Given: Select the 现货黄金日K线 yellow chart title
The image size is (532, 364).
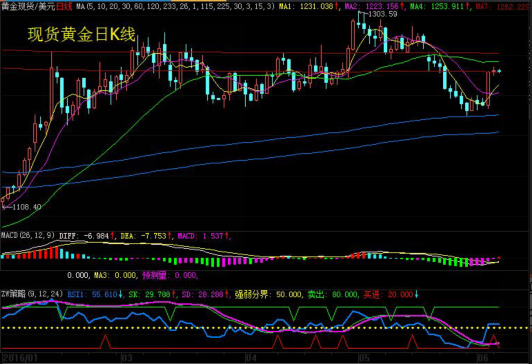Looking at the screenshot, I should point(82,34).
